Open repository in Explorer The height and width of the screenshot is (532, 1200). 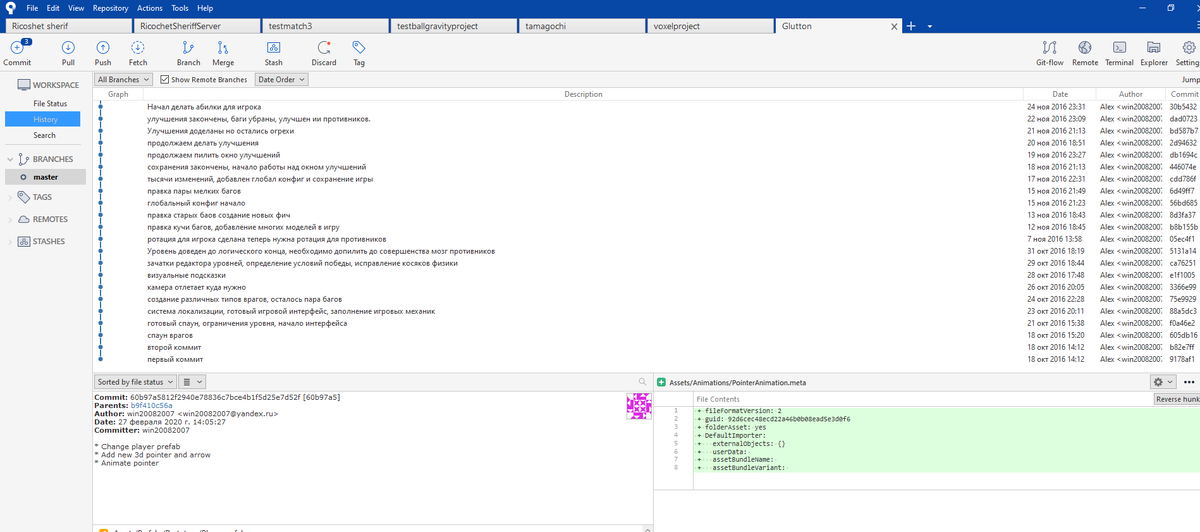click(1153, 47)
